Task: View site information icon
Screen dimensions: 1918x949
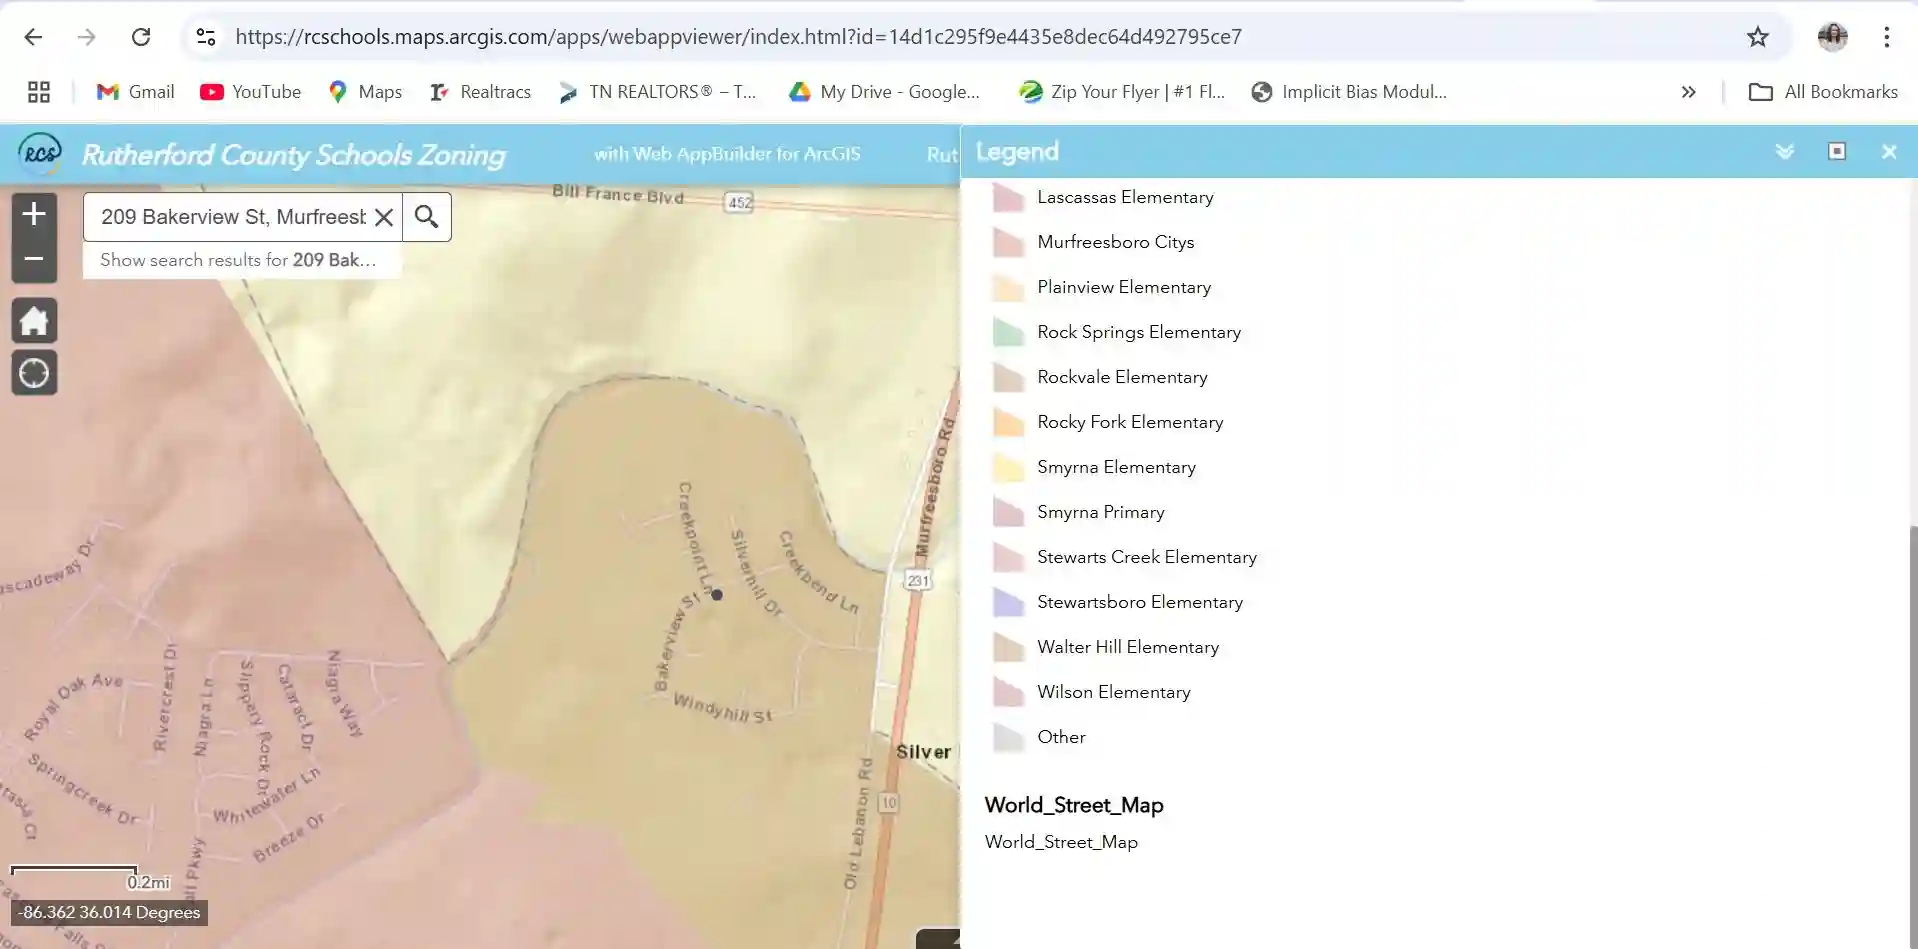Action: pyautogui.click(x=206, y=37)
